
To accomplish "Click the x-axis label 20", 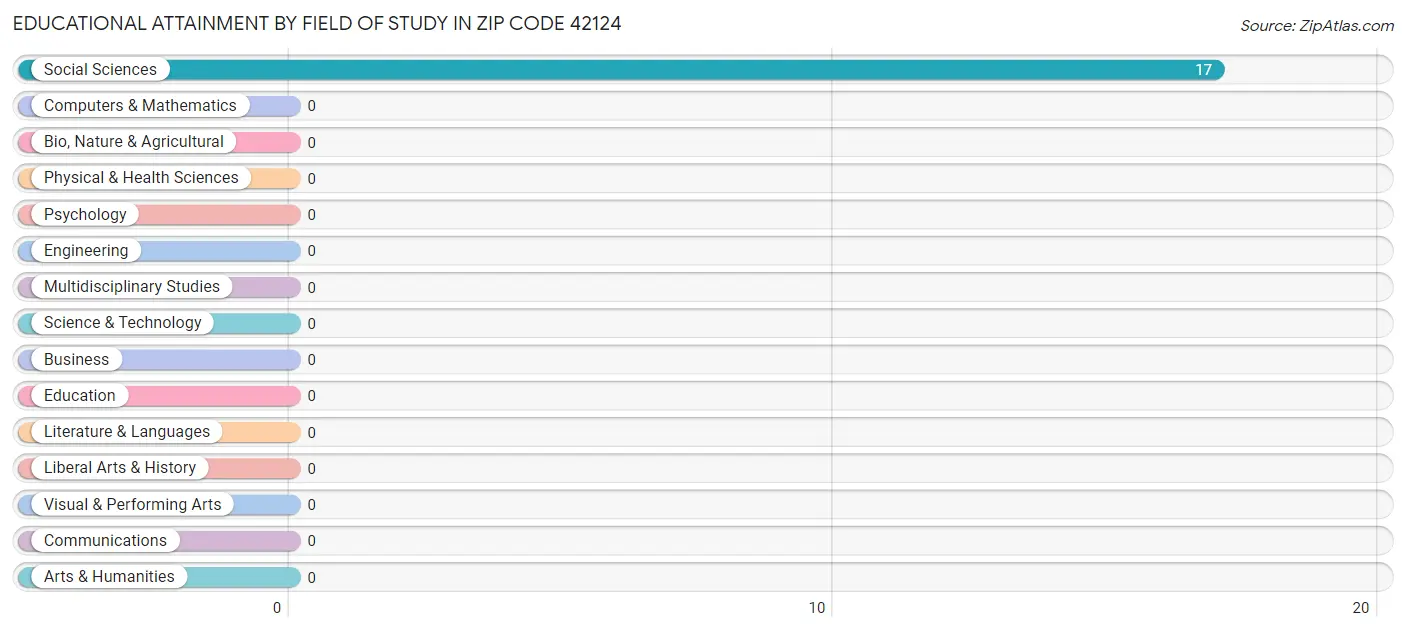I will [x=1360, y=608].
